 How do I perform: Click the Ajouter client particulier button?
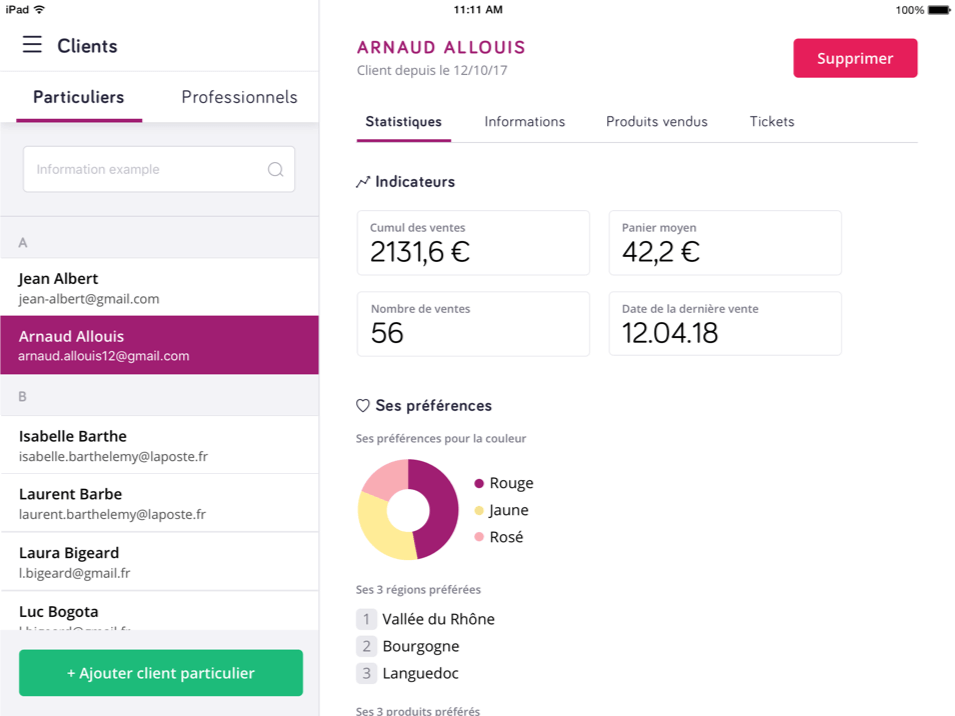160,672
